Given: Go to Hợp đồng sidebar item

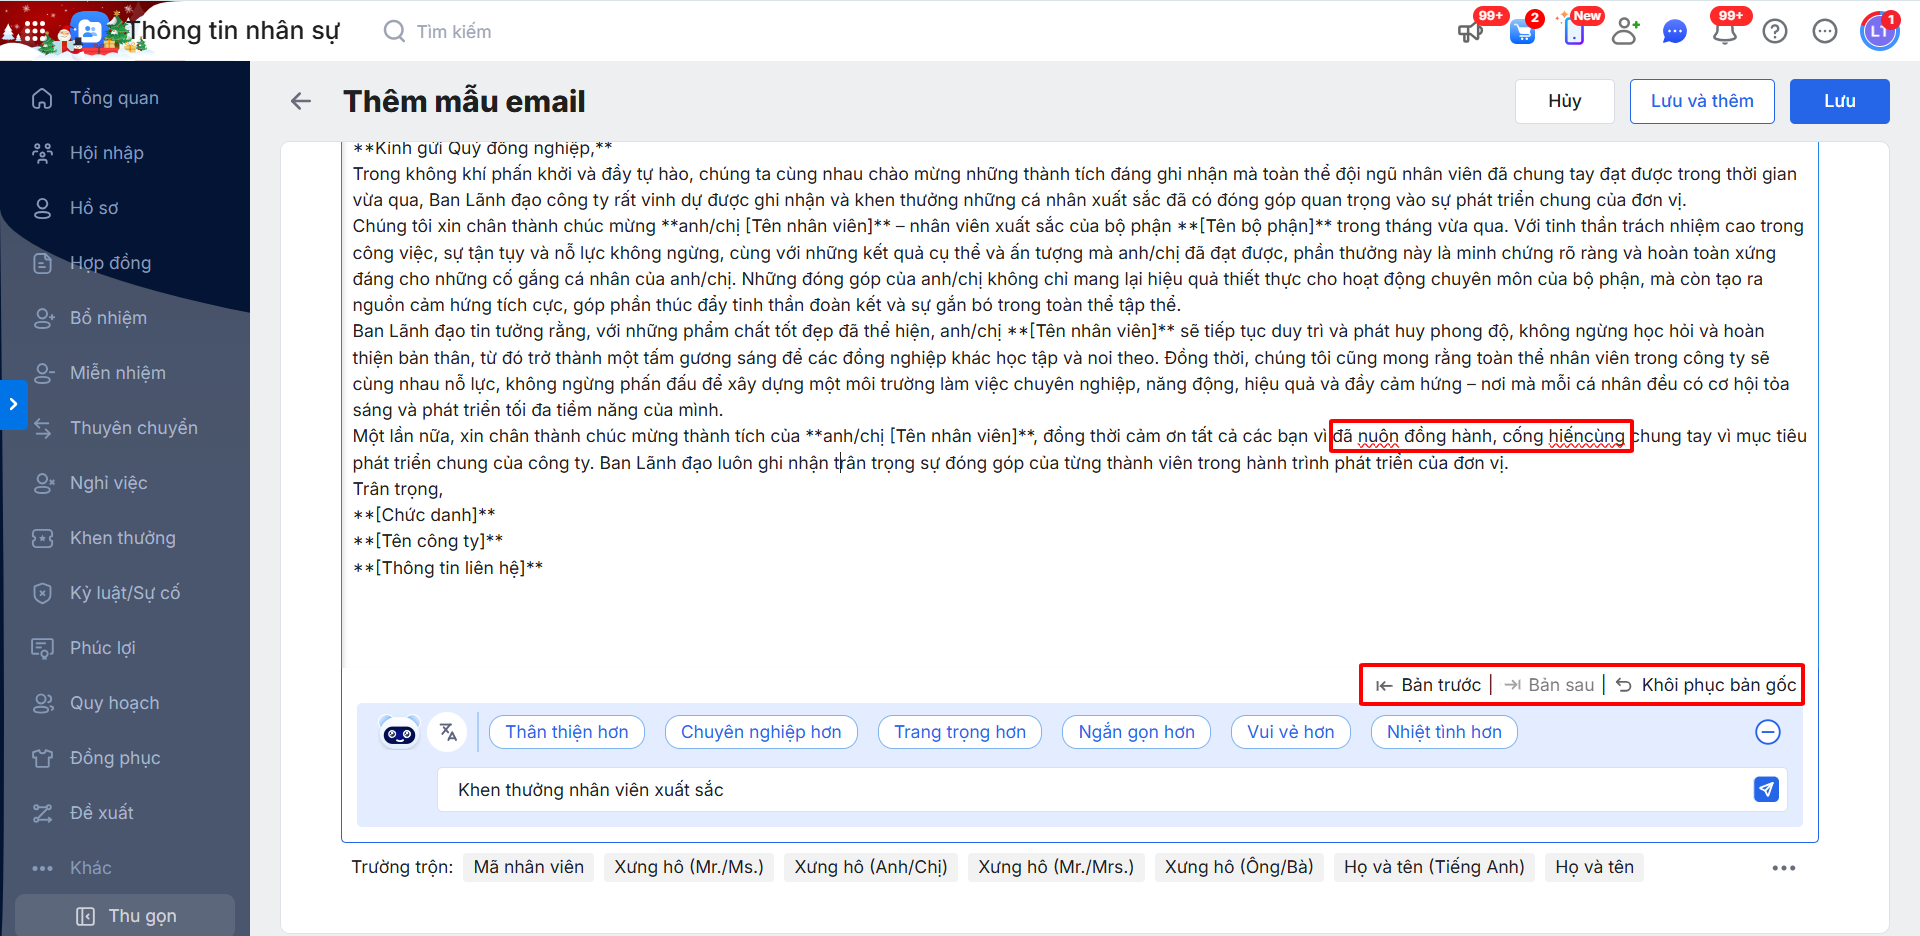Looking at the screenshot, I should coord(110,263).
